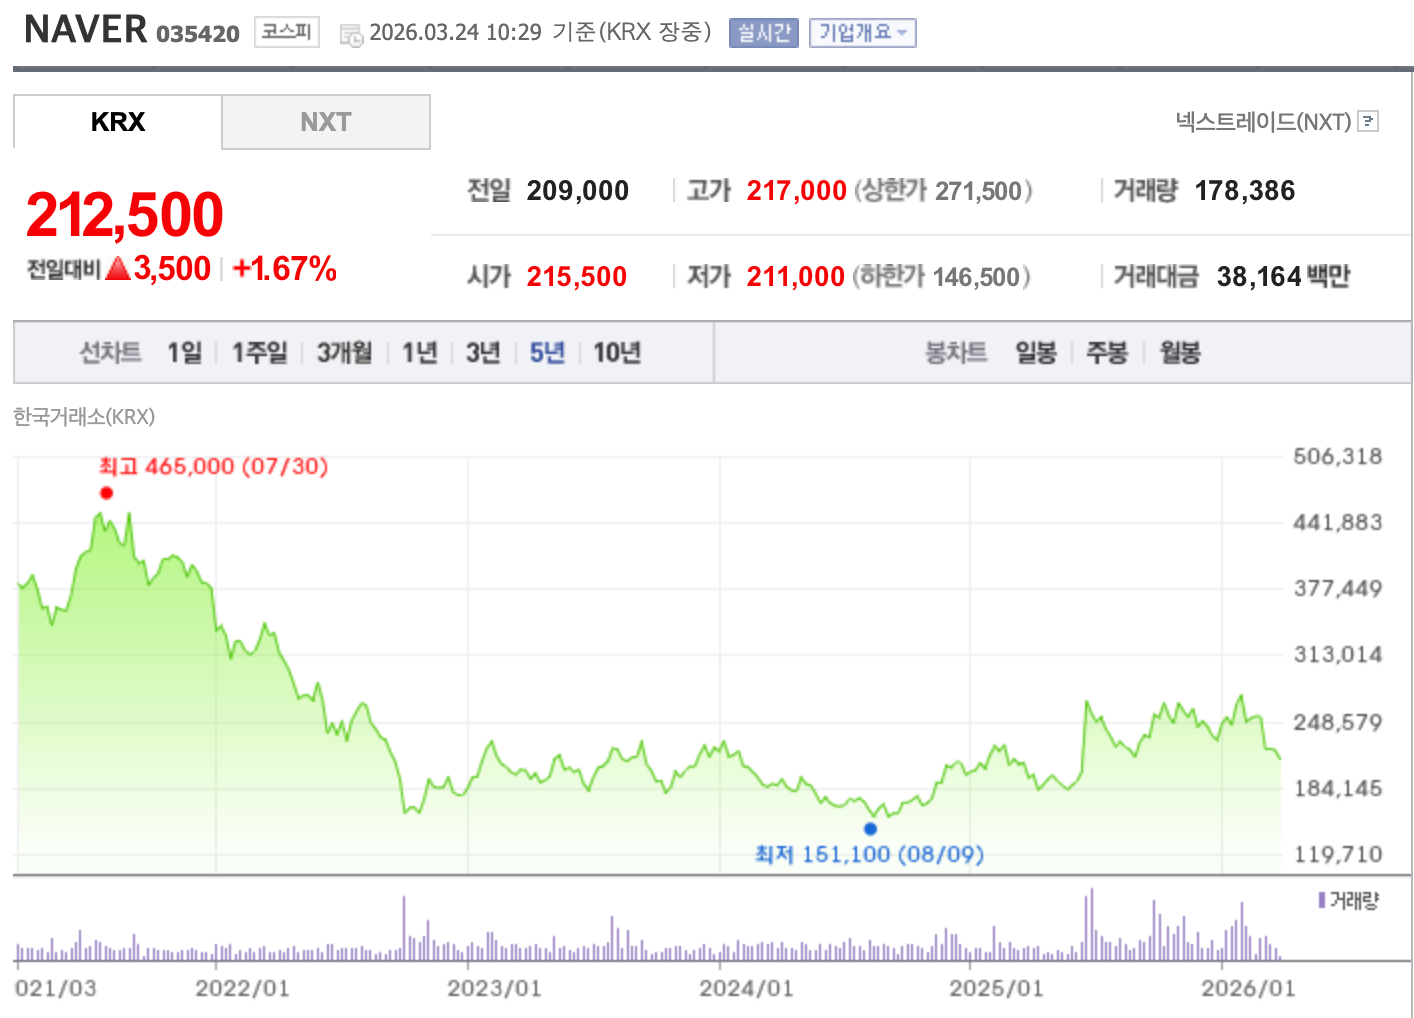Screen dimensions: 1414x1018
Task: Click the red up-triangle price change indicator
Action: (115, 266)
